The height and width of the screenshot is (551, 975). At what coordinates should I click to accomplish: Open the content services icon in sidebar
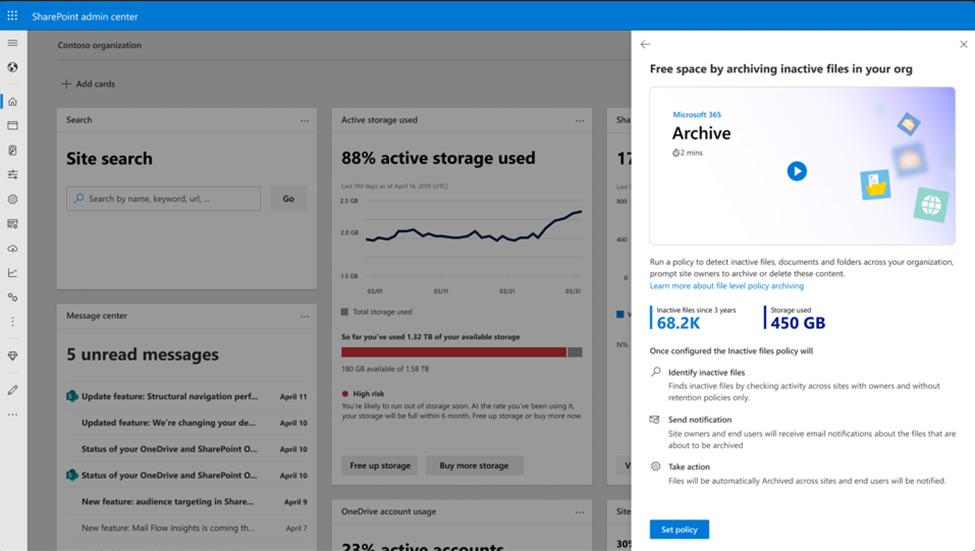12,224
